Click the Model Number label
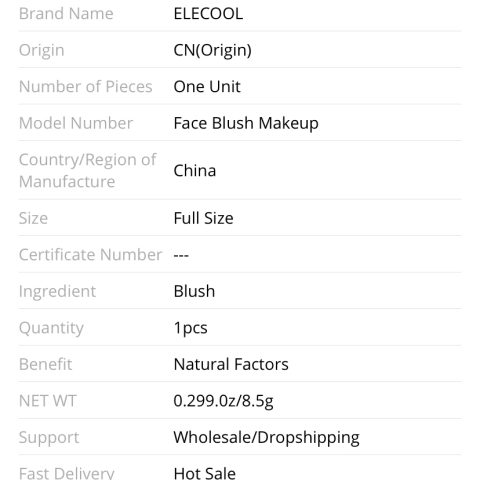The height and width of the screenshot is (480, 480). click(x=76, y=123)
